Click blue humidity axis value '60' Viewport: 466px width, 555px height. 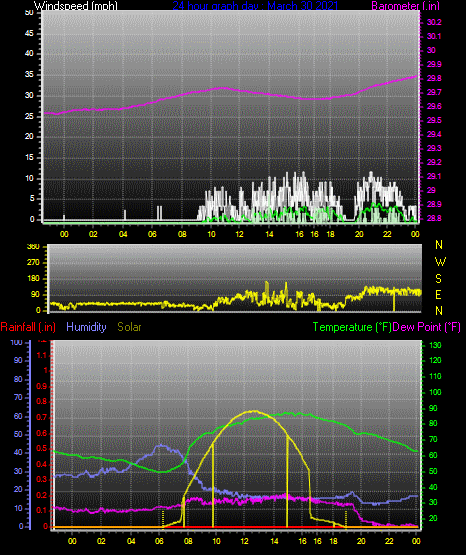tap(18, 416)
